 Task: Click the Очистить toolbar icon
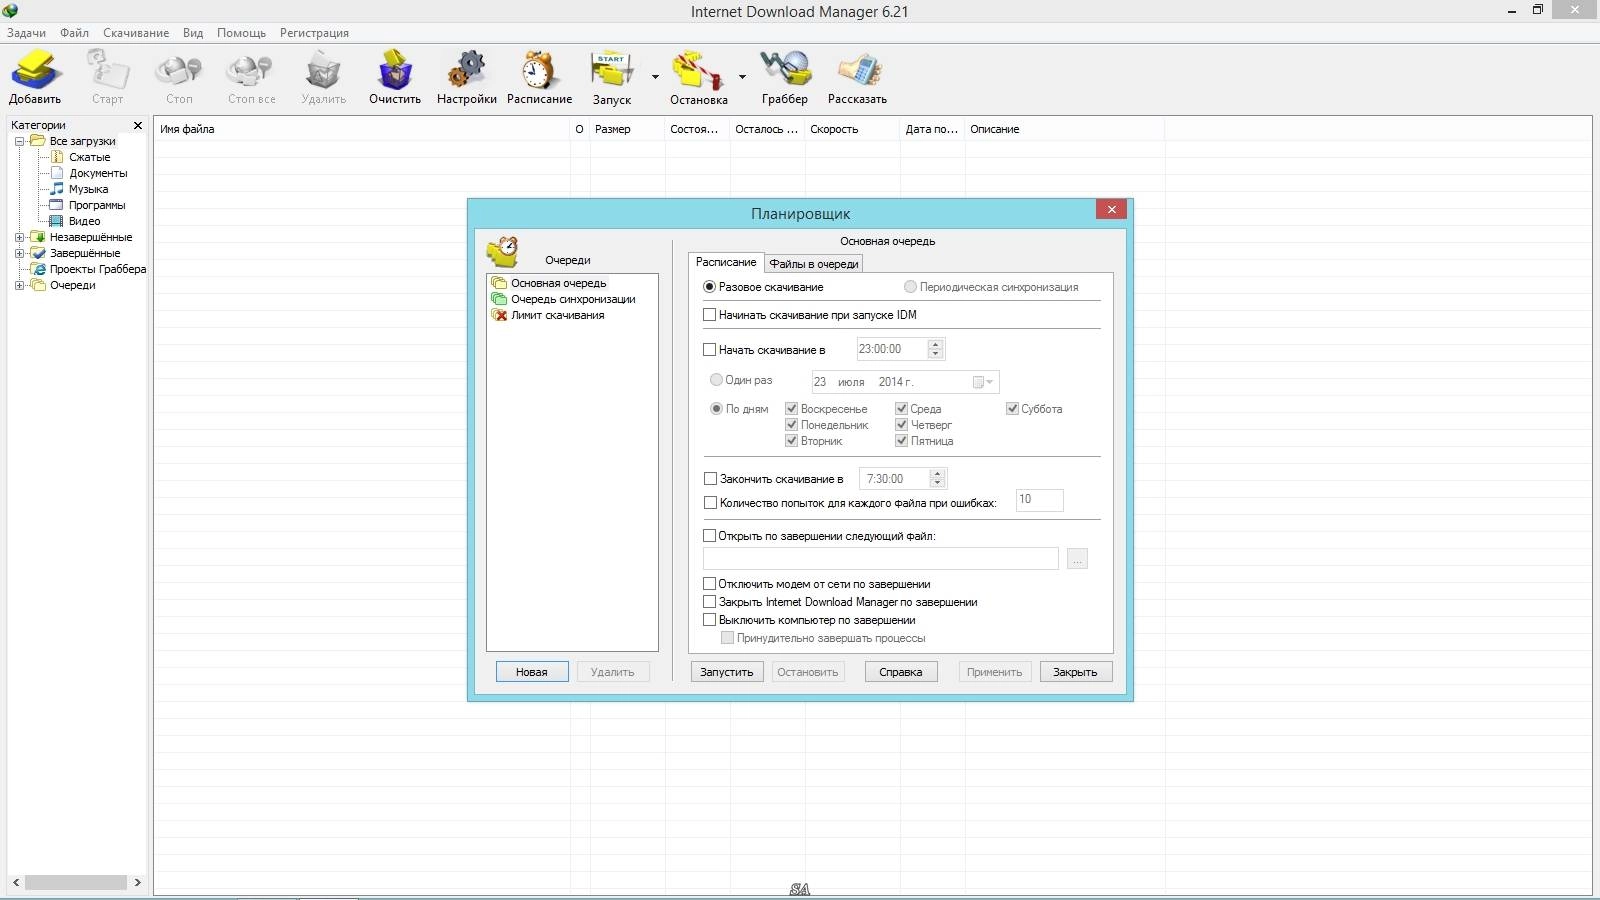[395, 70]
